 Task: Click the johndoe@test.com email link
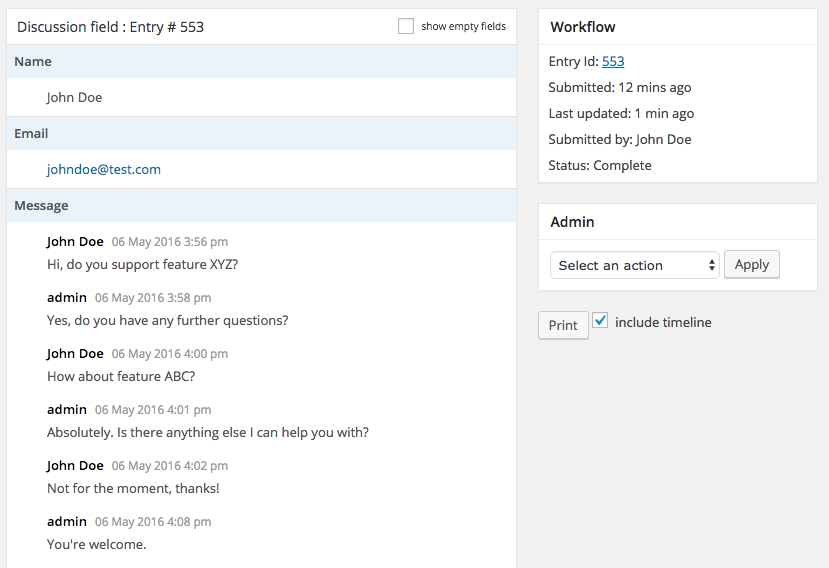pos(104,169)
